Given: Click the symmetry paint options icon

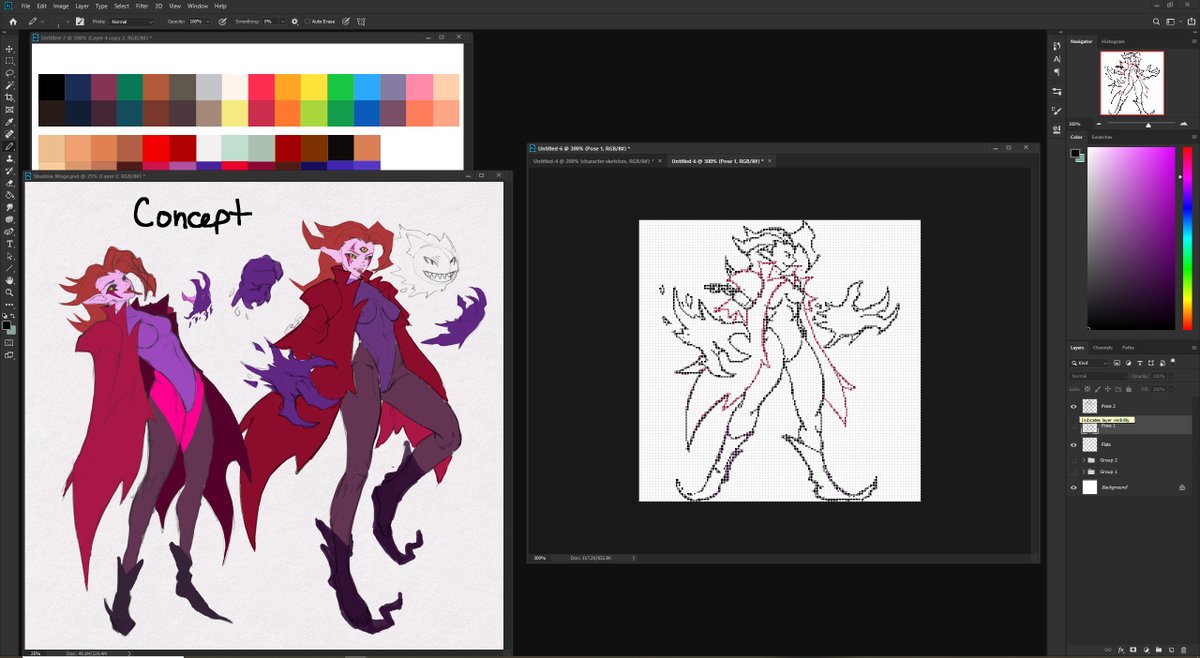Looking at the screenshot, I should pos(362,20).
